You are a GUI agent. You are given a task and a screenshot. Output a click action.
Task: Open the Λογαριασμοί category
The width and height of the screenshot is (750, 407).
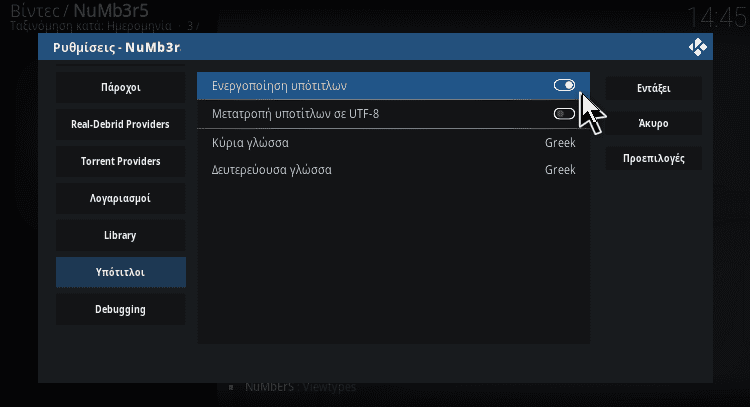point(121,198)
